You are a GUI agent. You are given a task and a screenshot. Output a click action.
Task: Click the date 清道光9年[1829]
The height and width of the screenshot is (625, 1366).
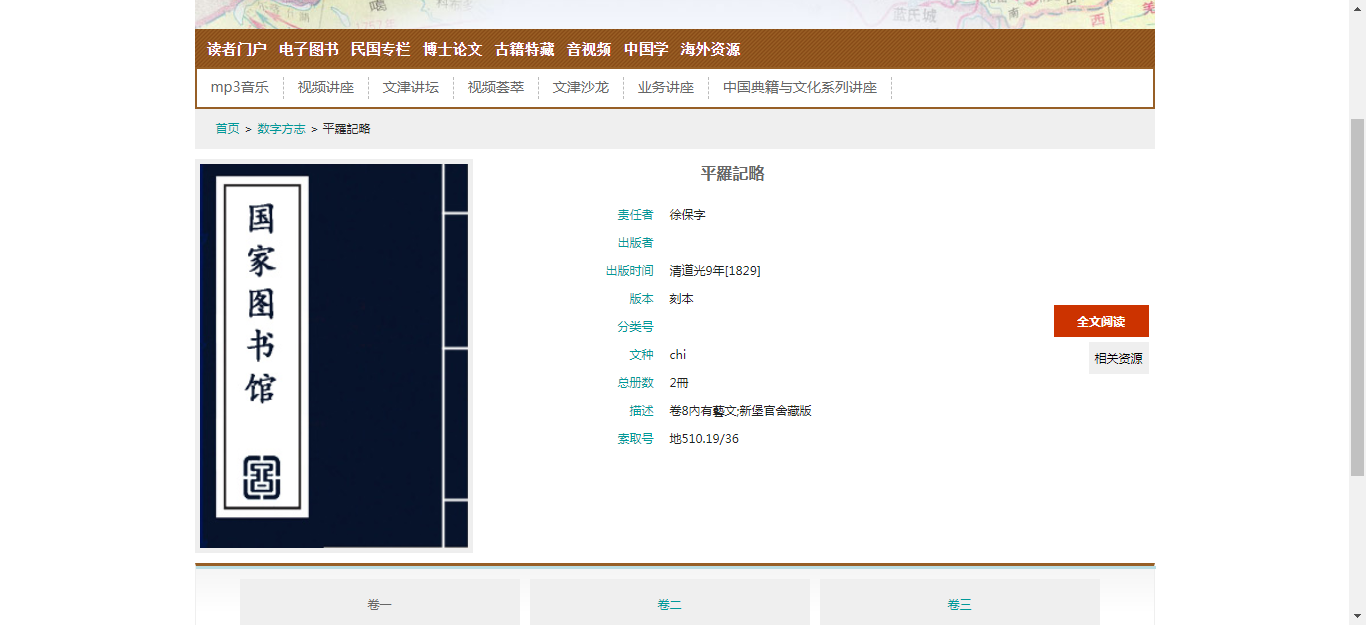pos(715,271)
